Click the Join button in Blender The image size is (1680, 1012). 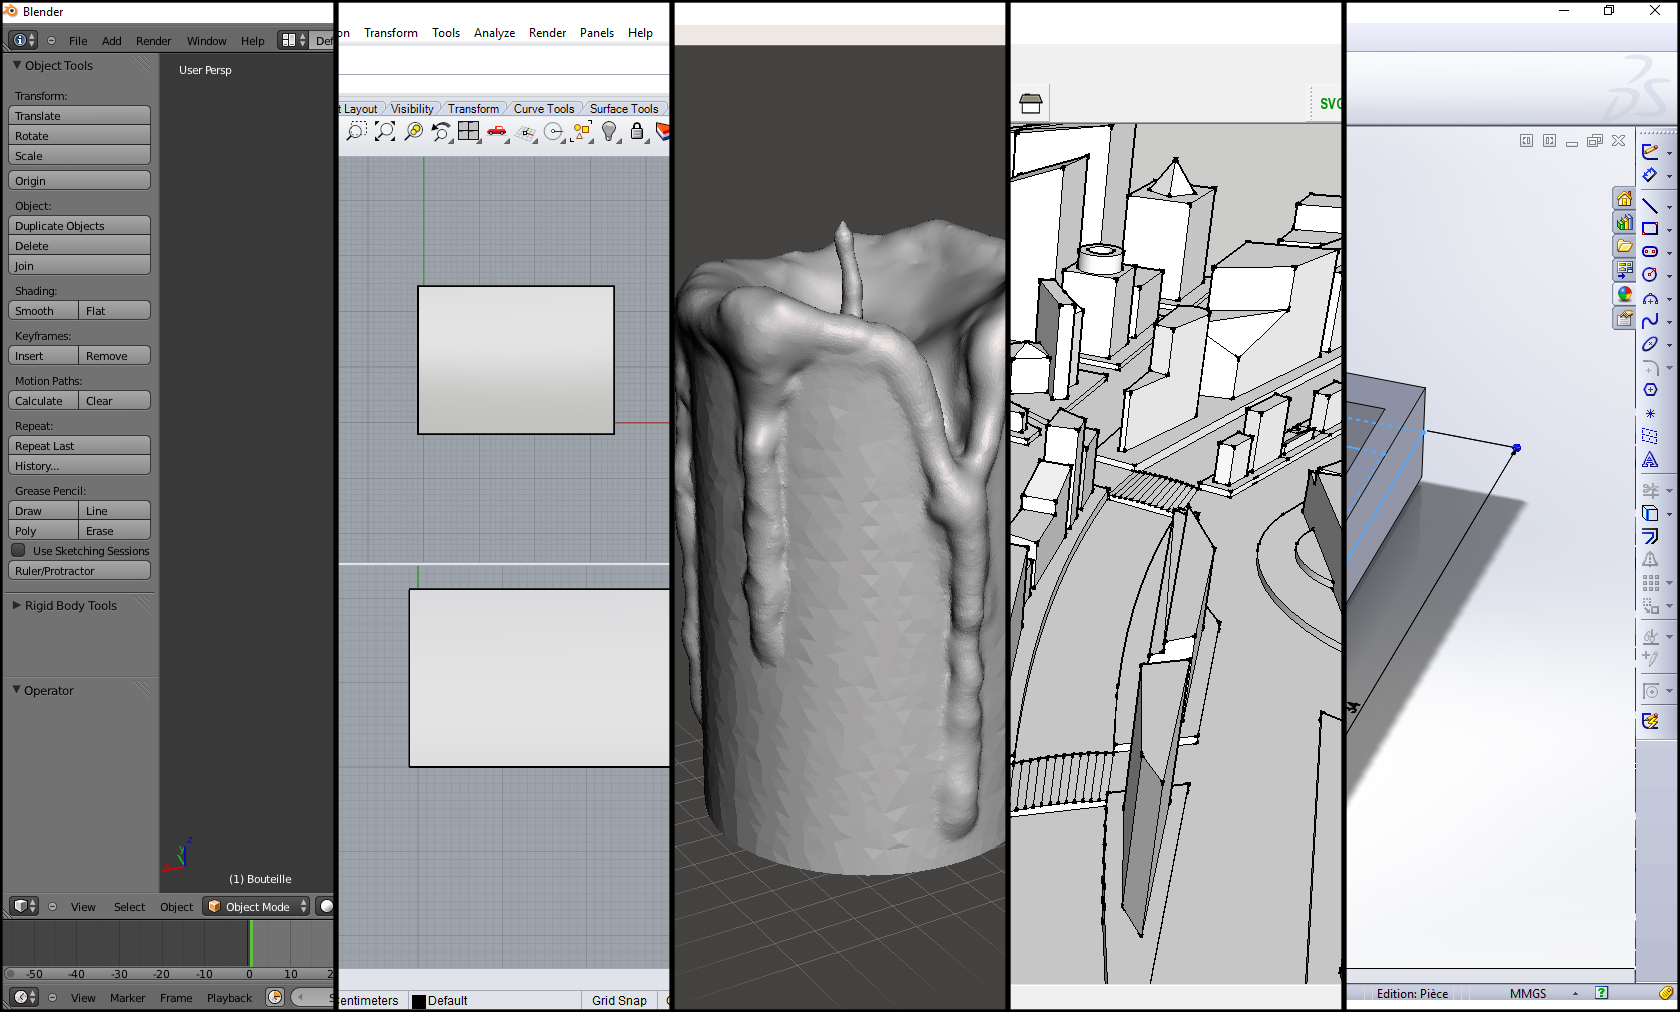80,266
